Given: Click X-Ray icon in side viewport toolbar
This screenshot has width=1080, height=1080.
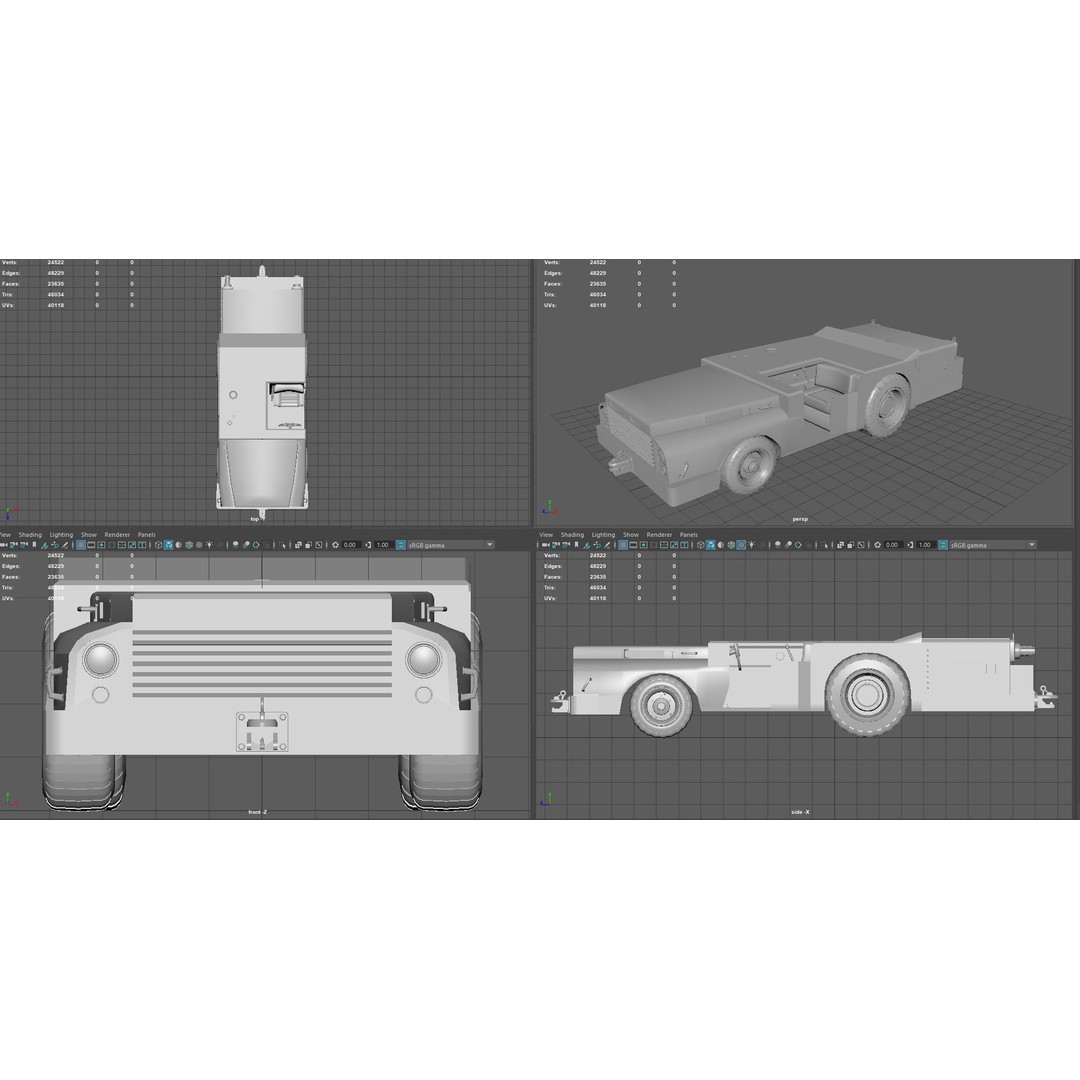Looking at the screenshot, I should click(x=840, y=545).
